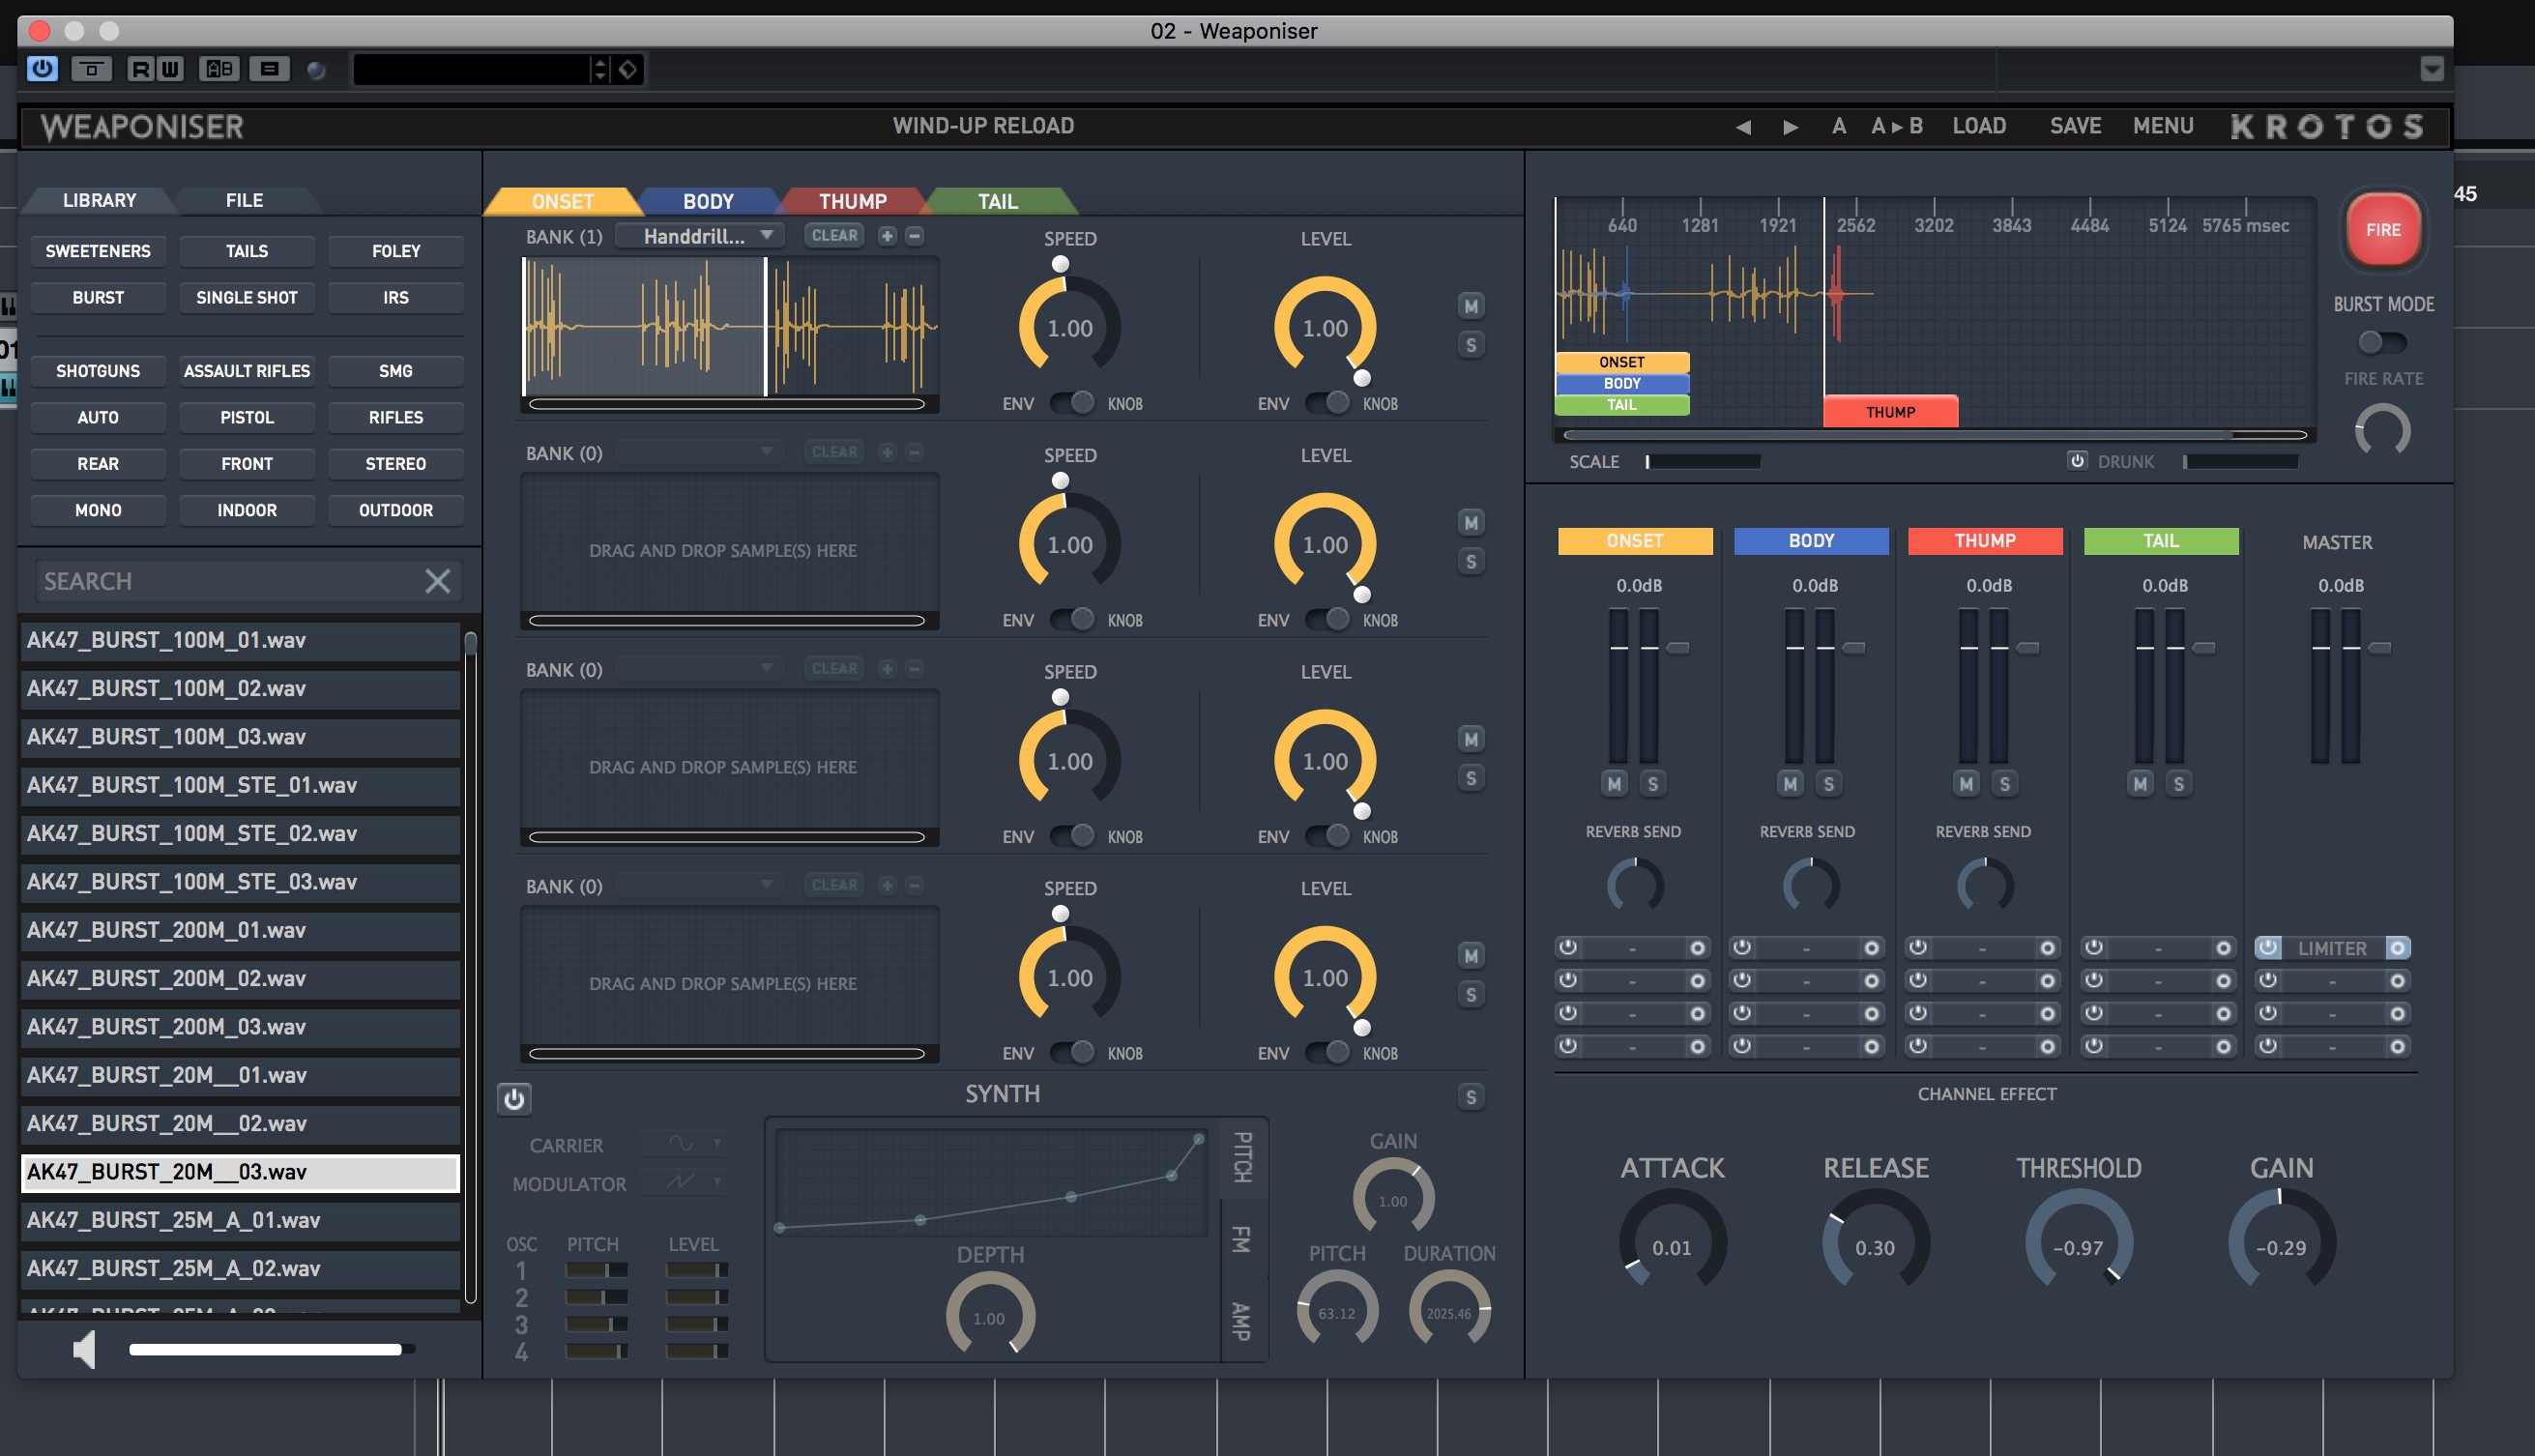Open the MENU item
2535x1456 pixels.
pyautogui.click(x=2163, y=126)
